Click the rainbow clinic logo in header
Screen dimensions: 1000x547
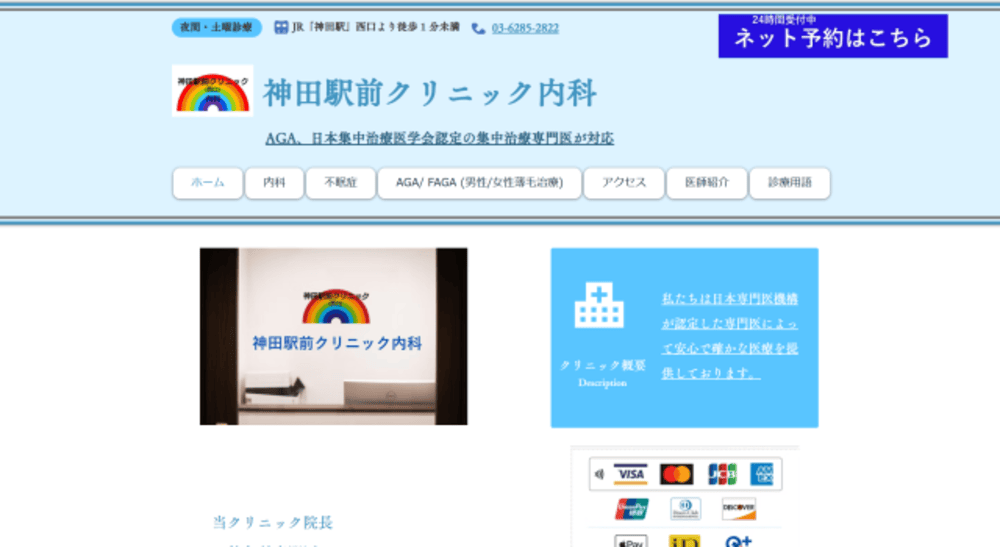pos(212,91)
